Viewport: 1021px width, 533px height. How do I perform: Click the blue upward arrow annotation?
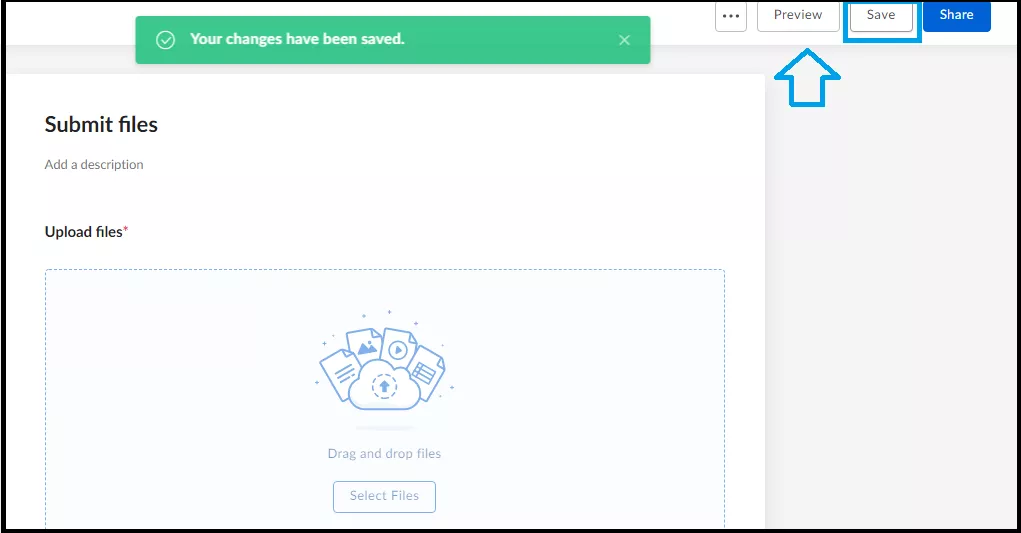click(x=807, y=77)
